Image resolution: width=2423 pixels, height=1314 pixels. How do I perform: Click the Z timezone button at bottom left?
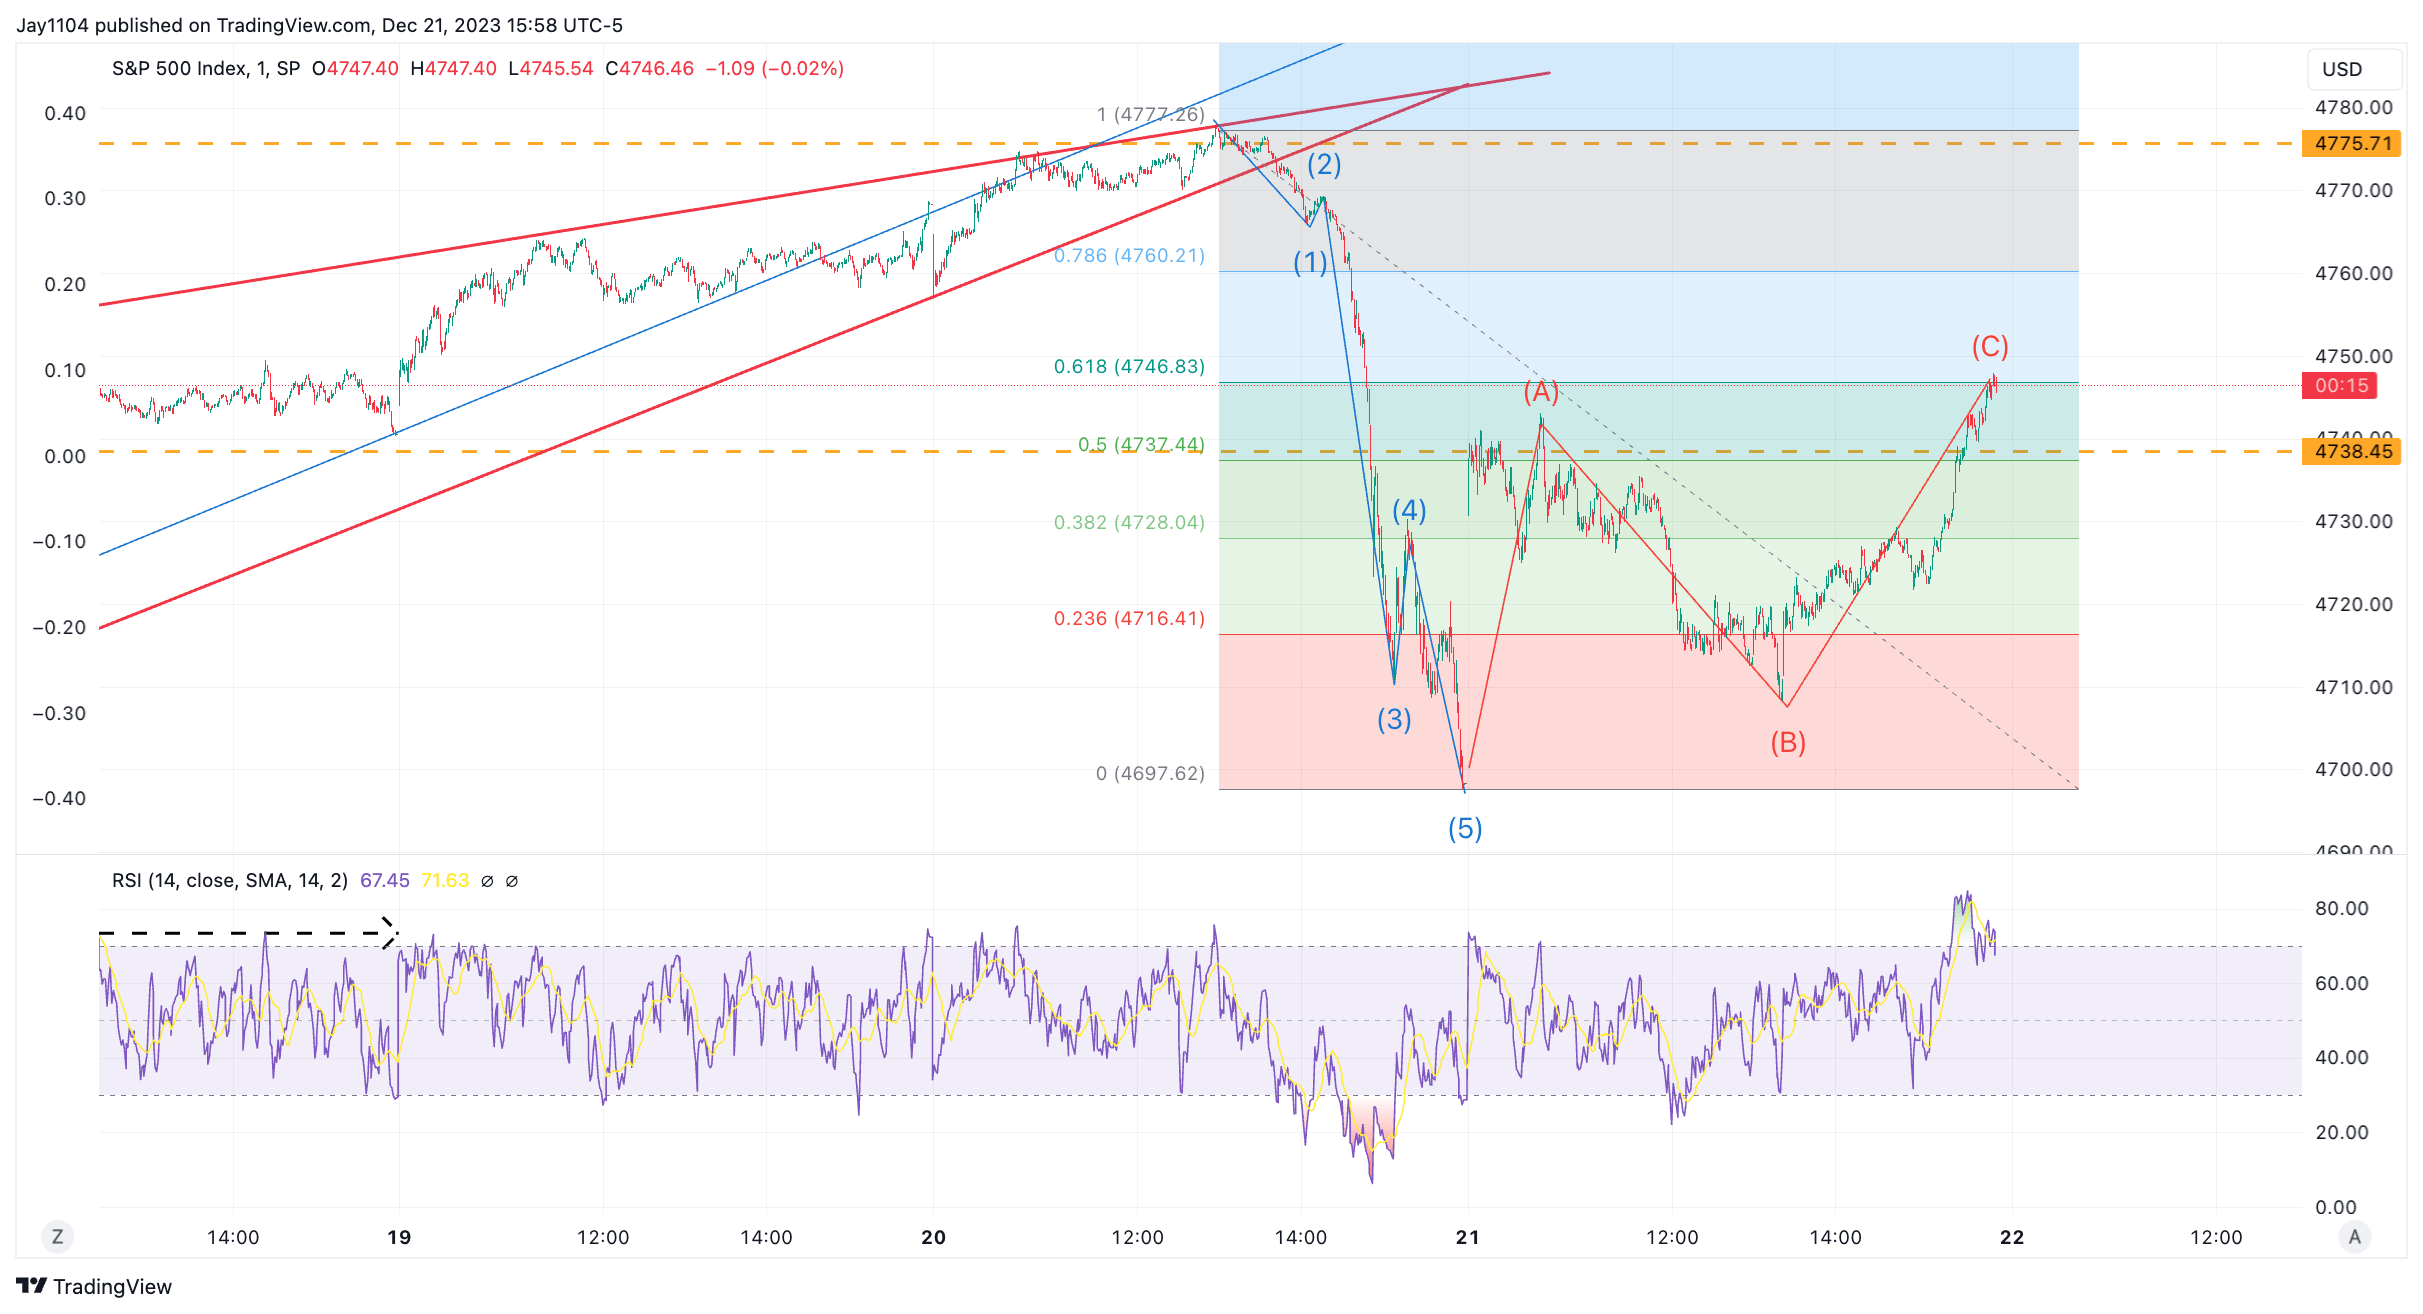pos(57,1237)
